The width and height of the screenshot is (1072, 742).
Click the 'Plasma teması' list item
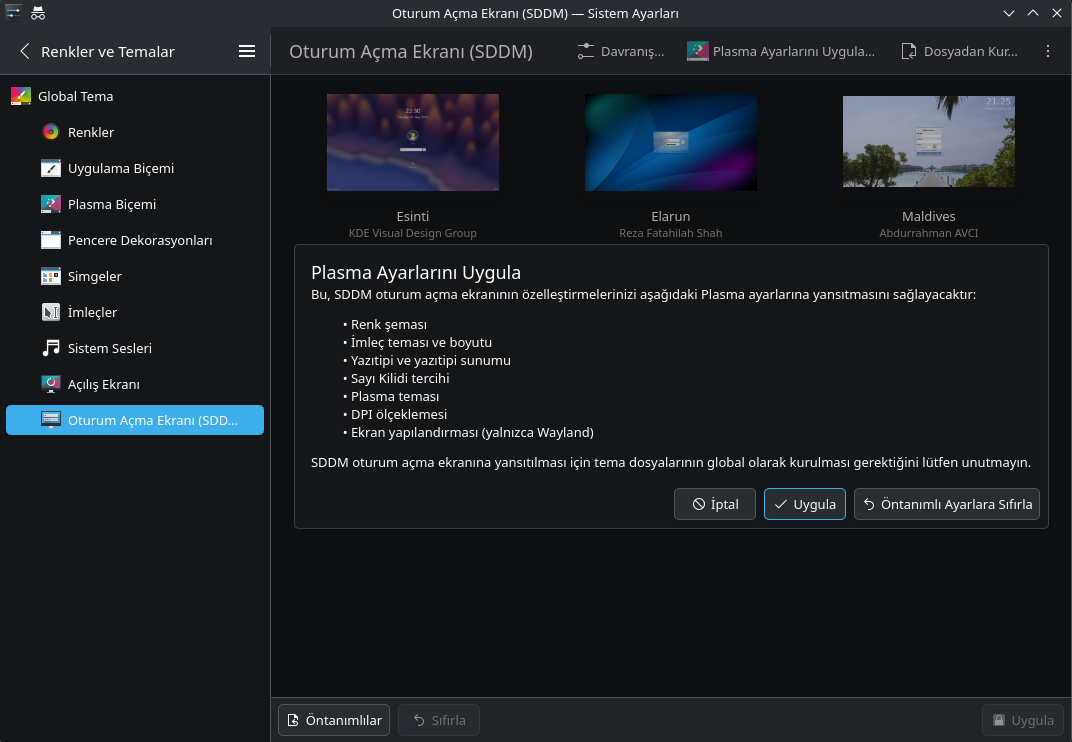pyautogui.click(x=394, y=397)
